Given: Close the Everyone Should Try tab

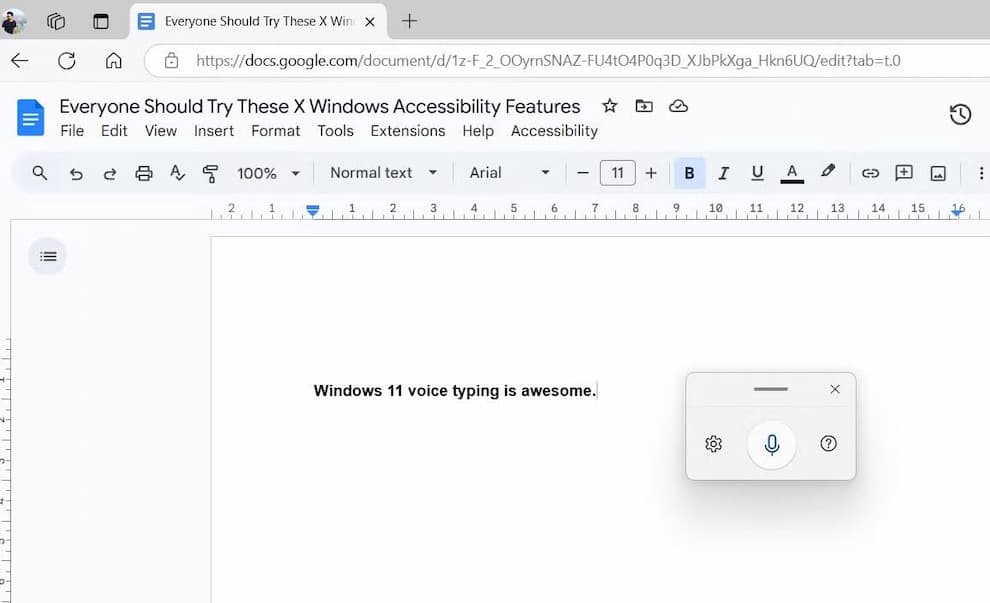Looking at the screenshot, I should (370, 21).
